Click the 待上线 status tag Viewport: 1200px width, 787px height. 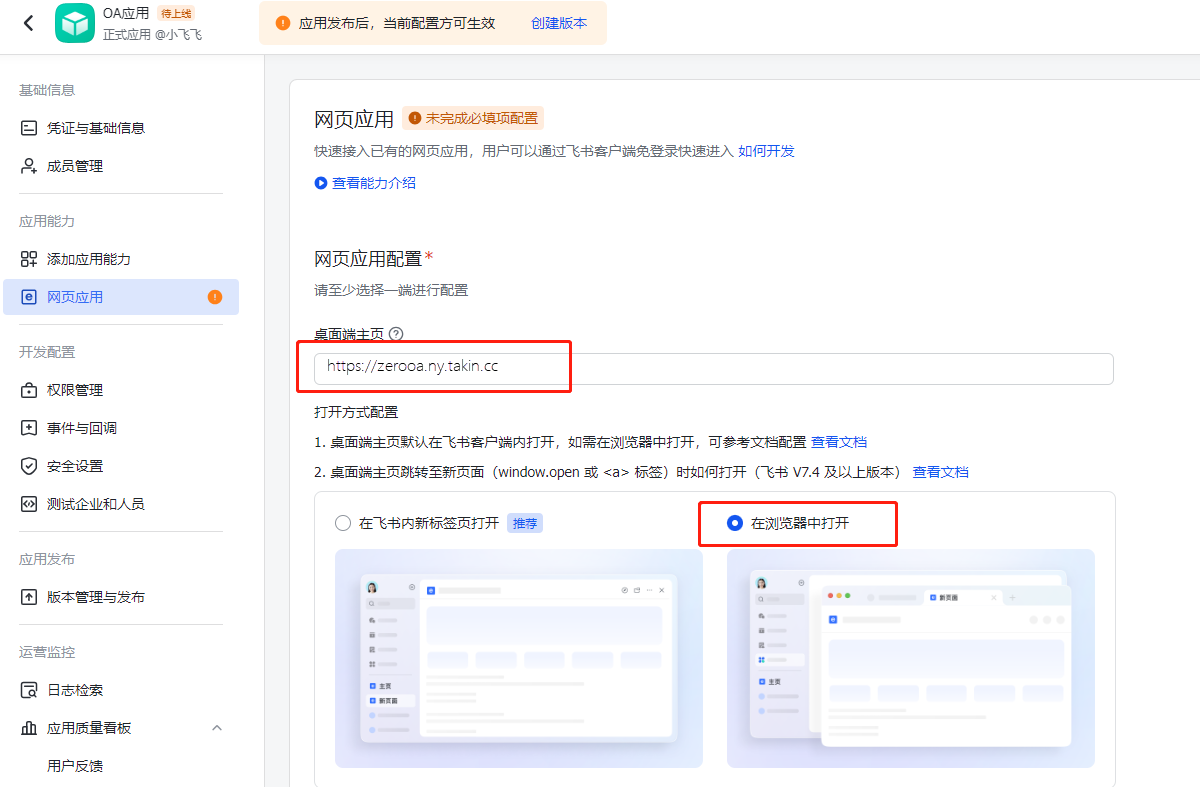point(175,13)
